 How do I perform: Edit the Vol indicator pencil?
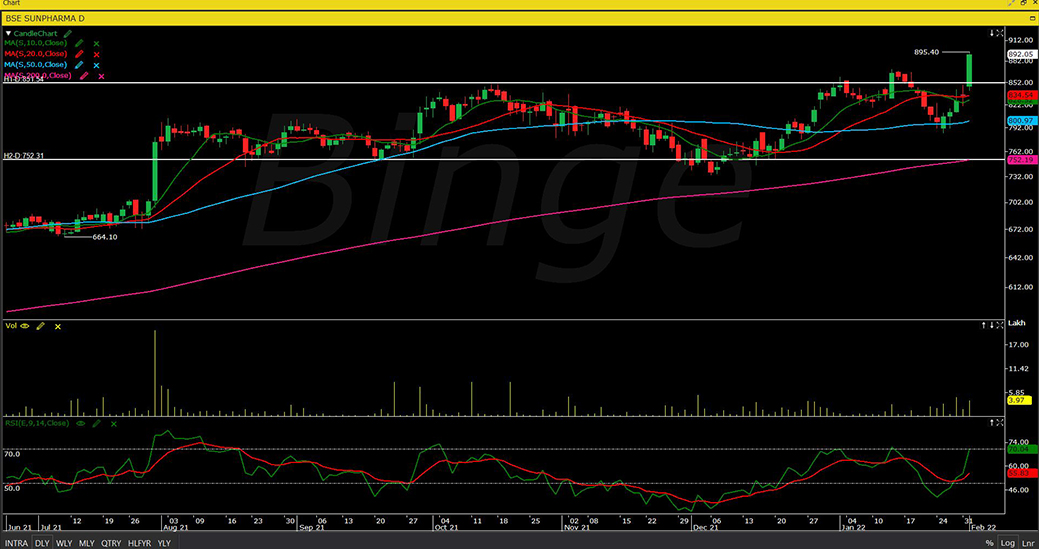[40, 326]
